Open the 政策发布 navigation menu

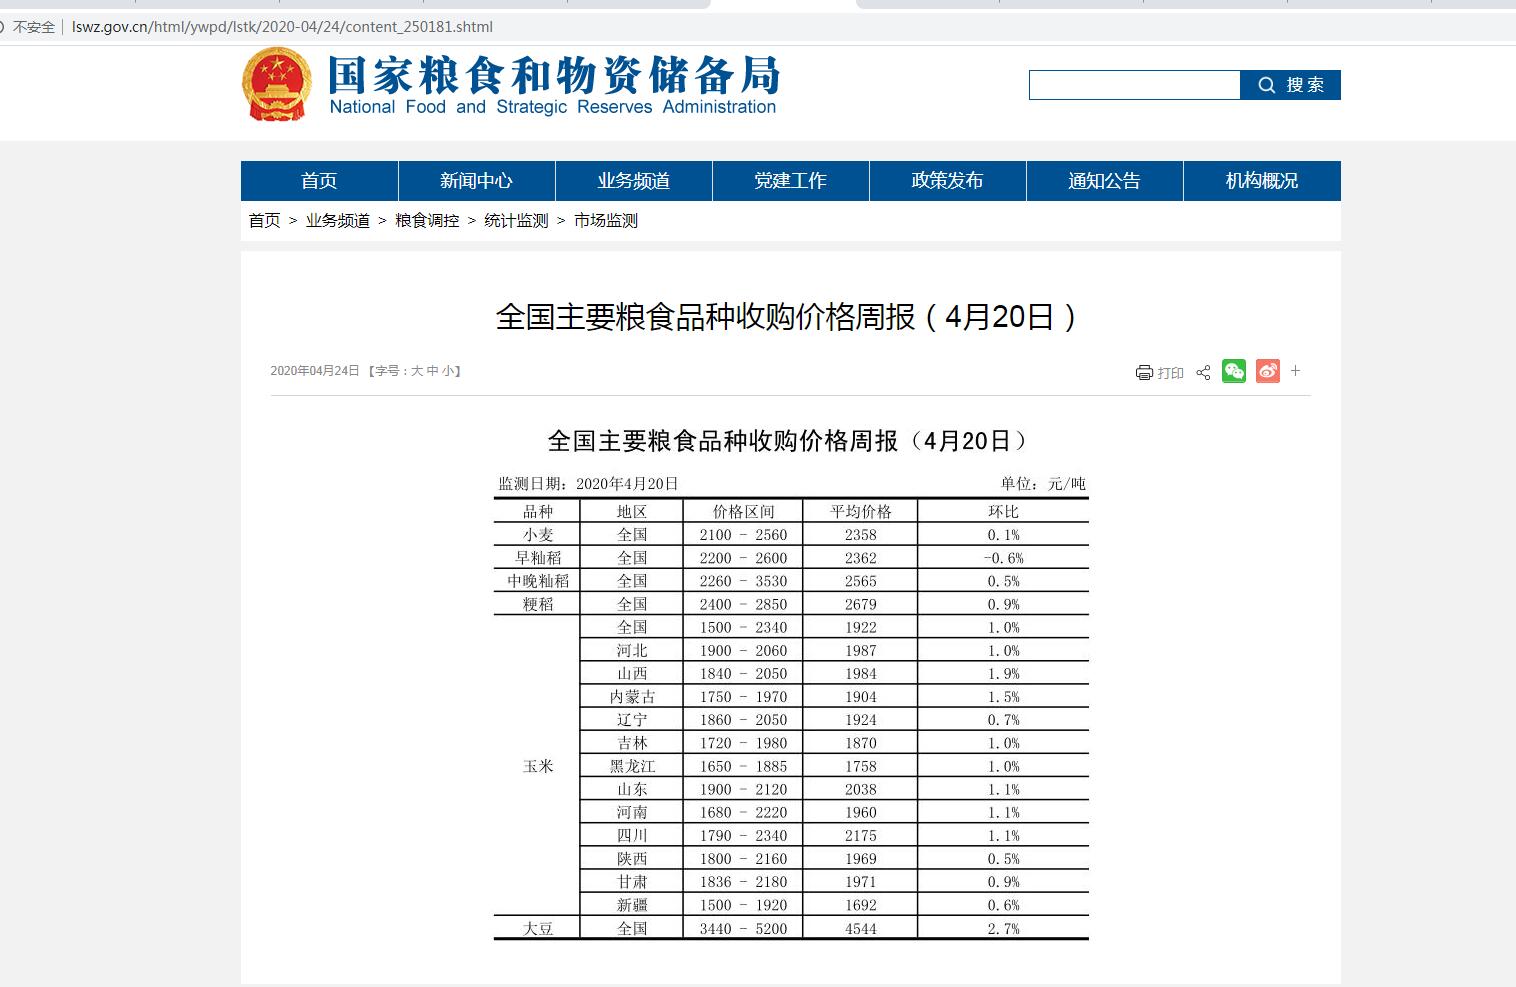946,180
